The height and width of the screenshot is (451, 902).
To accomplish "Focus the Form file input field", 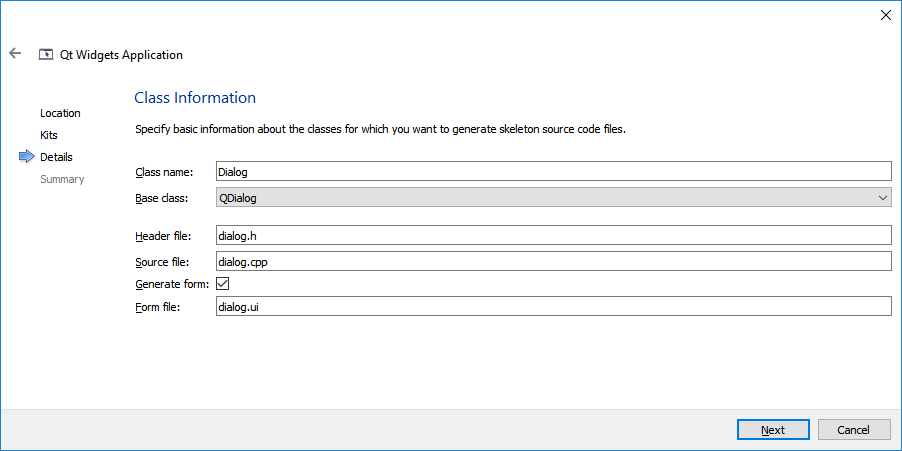I will point(553,307).
